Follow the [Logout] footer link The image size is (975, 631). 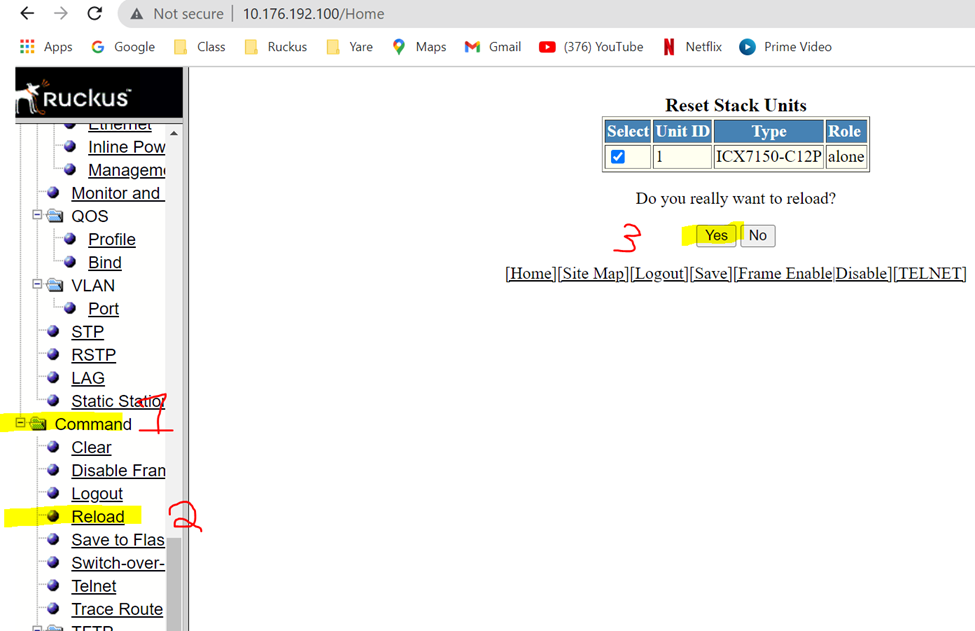pyautogui.click(x=659, y=274)
